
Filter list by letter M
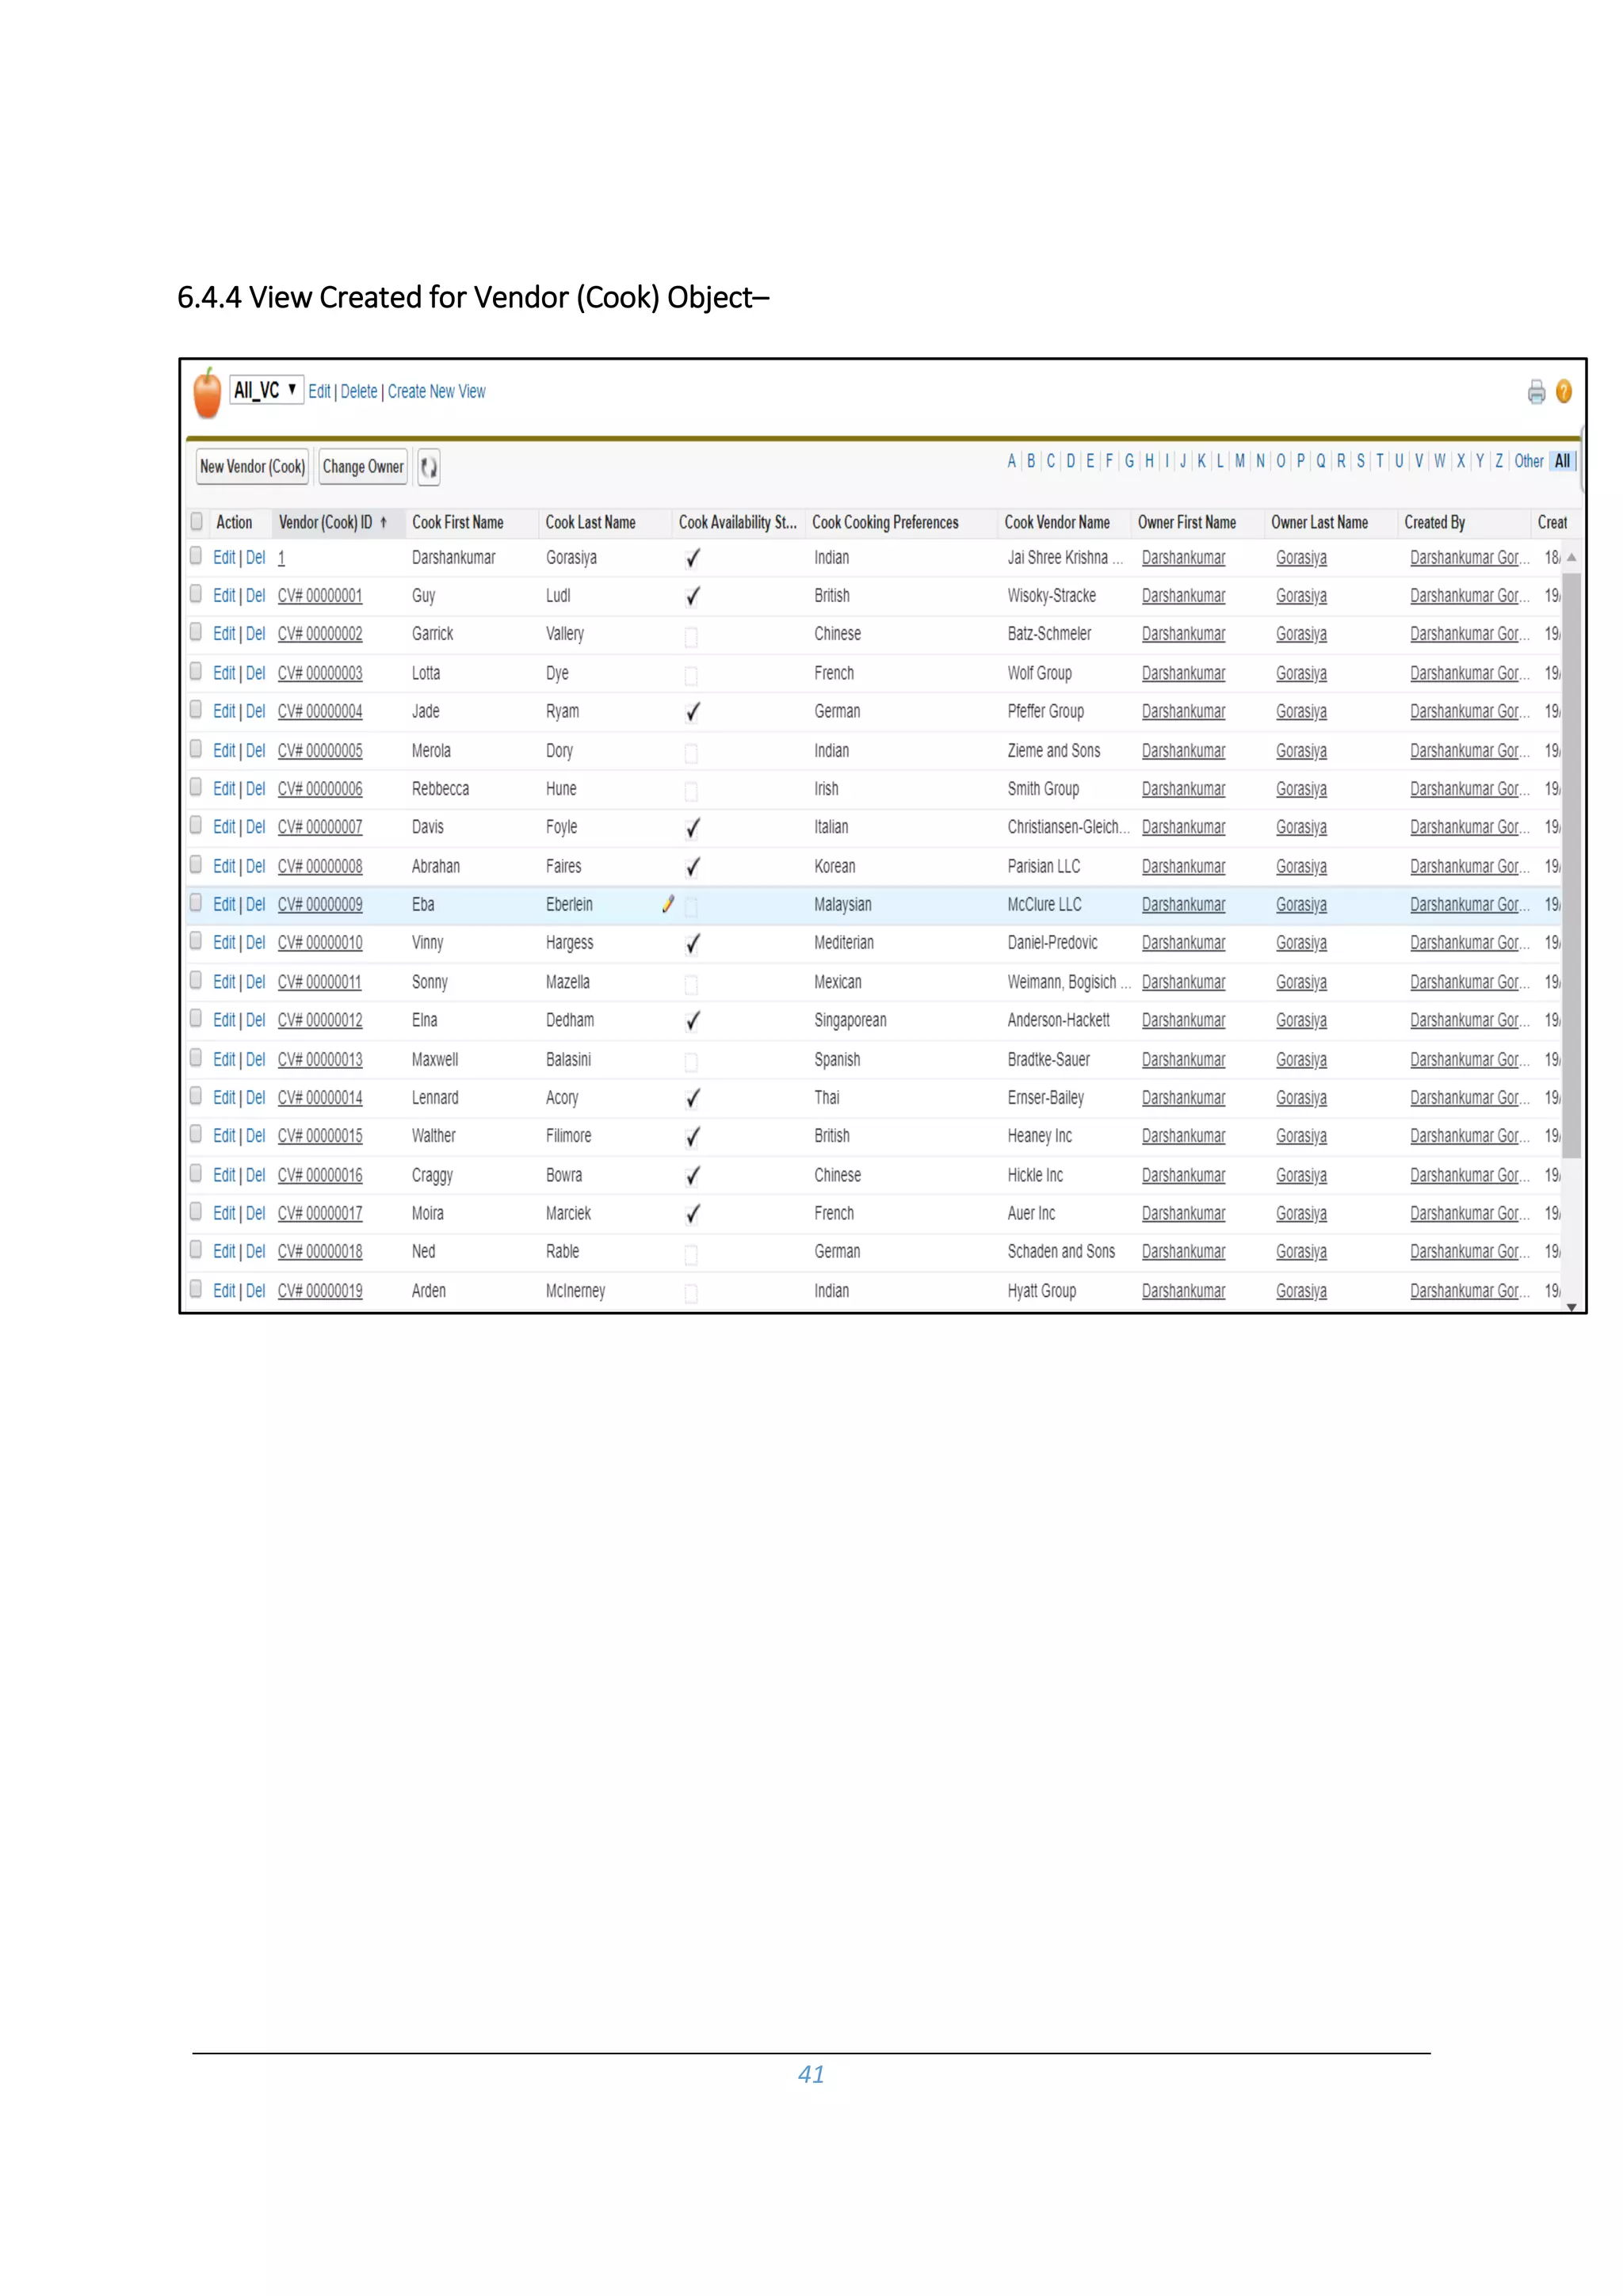click(1240, 461)
